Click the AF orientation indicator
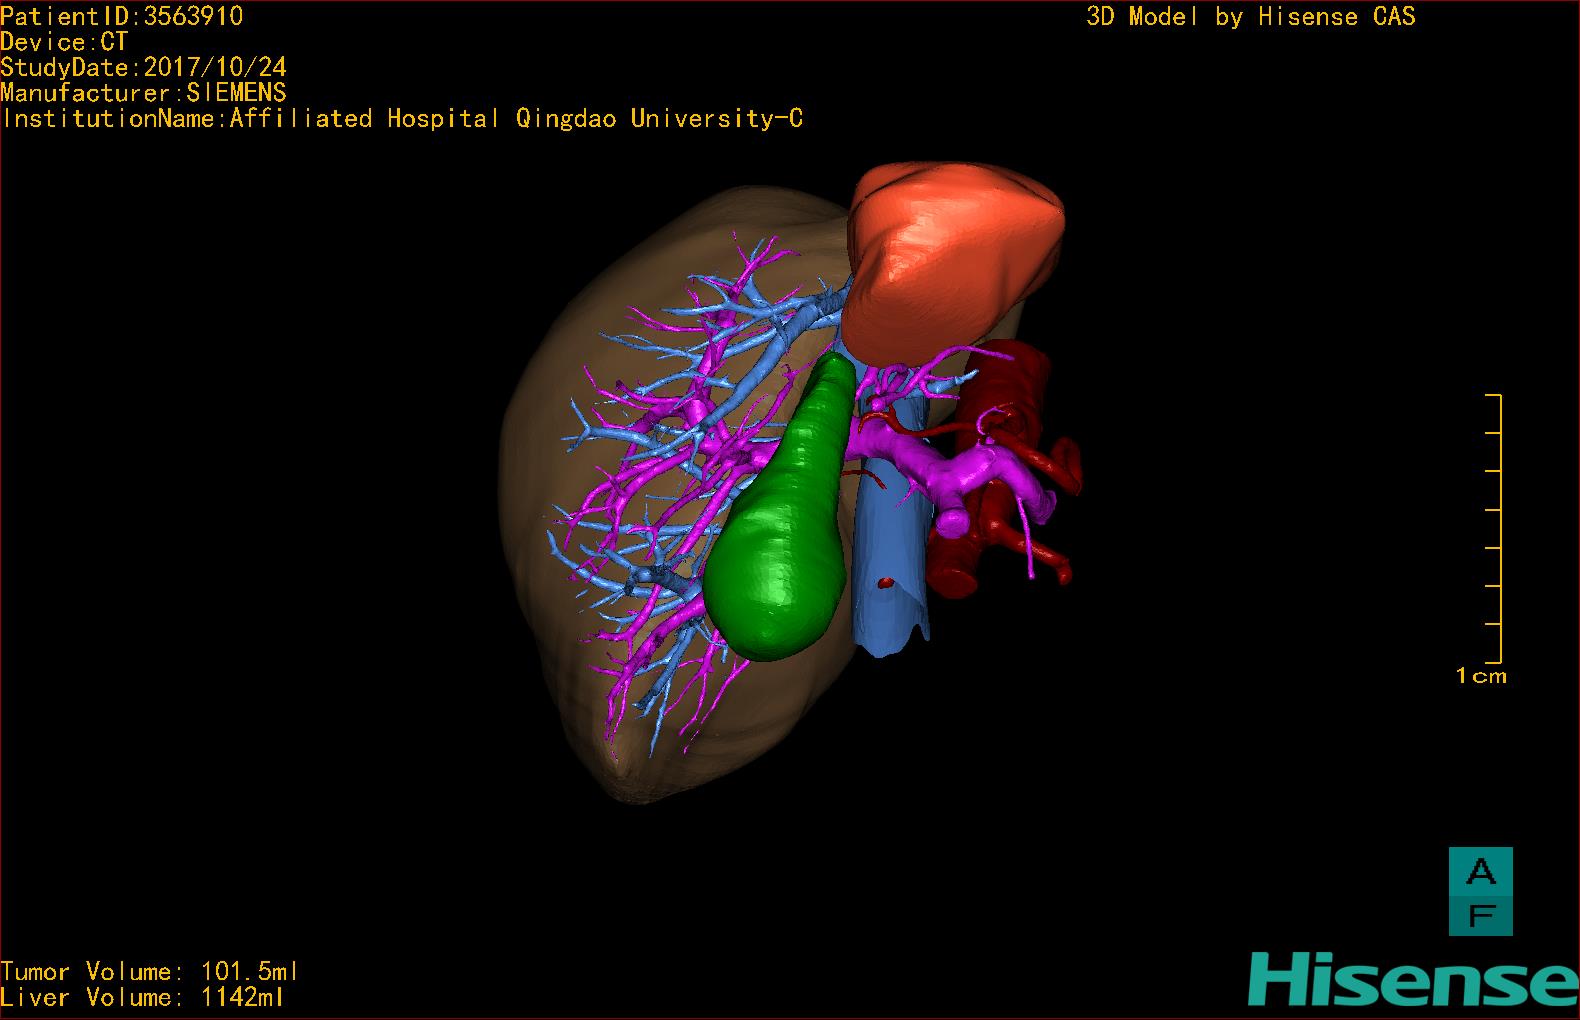This screenshot has height=1020, width=1580. pos(1481,892)
